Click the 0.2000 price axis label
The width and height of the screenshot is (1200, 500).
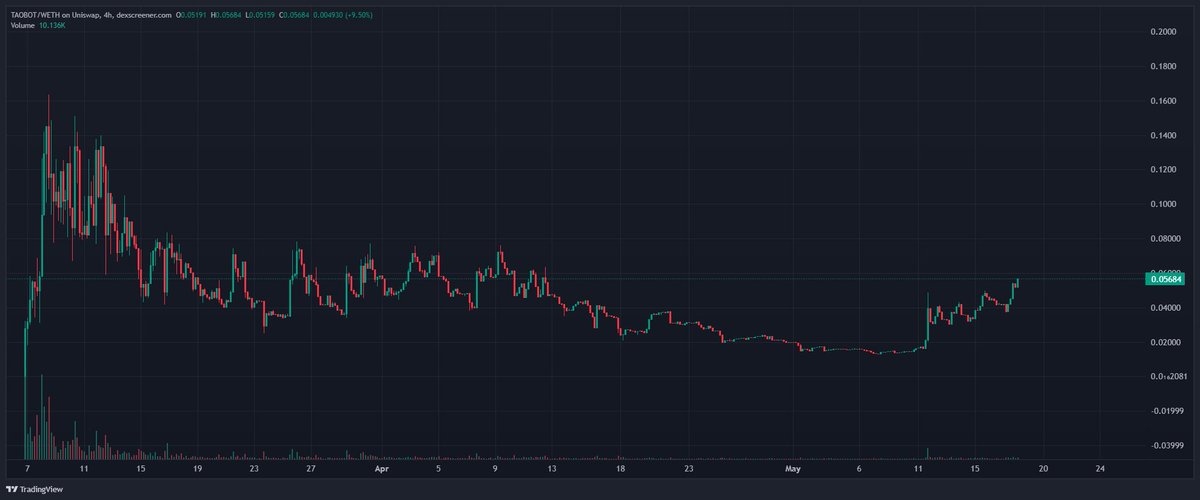(1163, 32)
